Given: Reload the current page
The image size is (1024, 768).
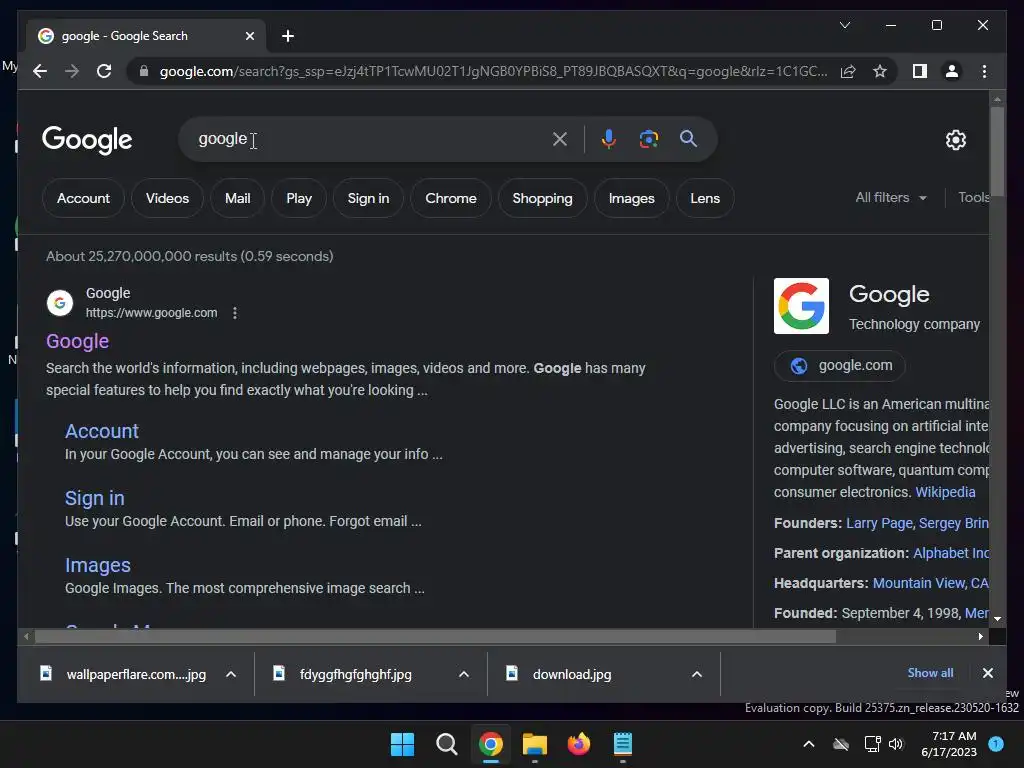Looking at the screenshot, I should coord(104,71).
